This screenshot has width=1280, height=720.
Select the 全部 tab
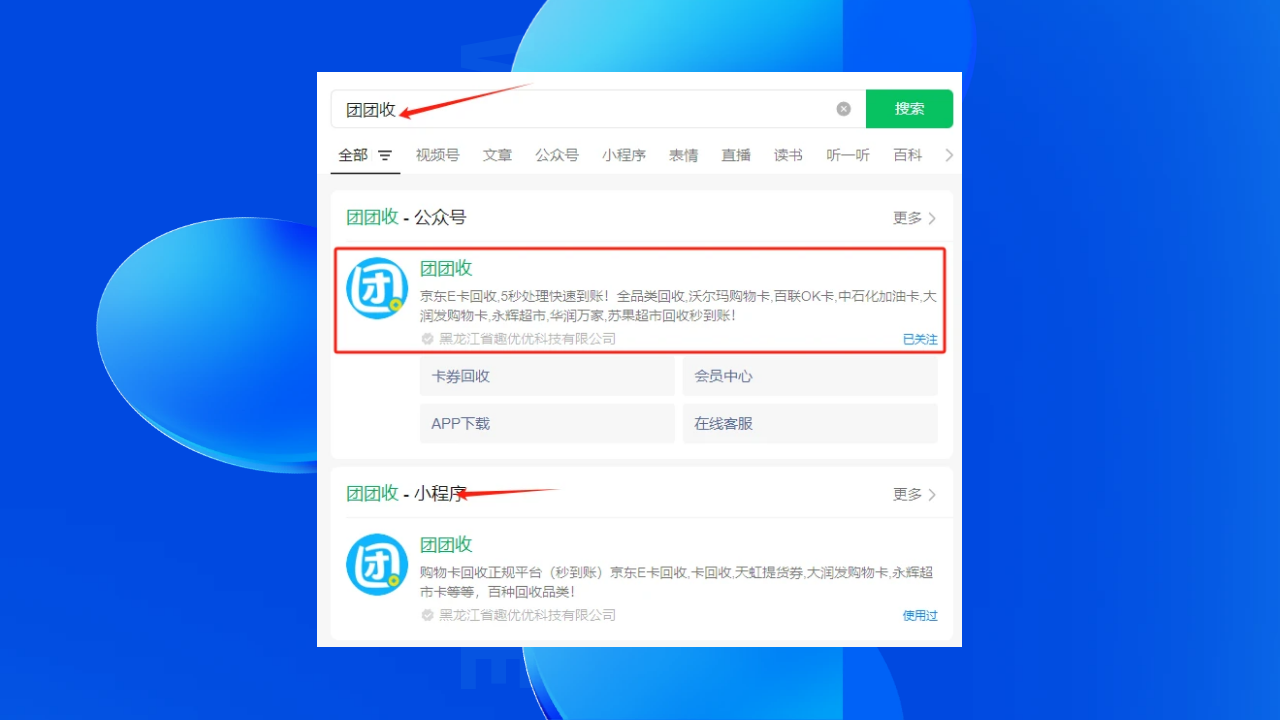(x=353, y=155)
